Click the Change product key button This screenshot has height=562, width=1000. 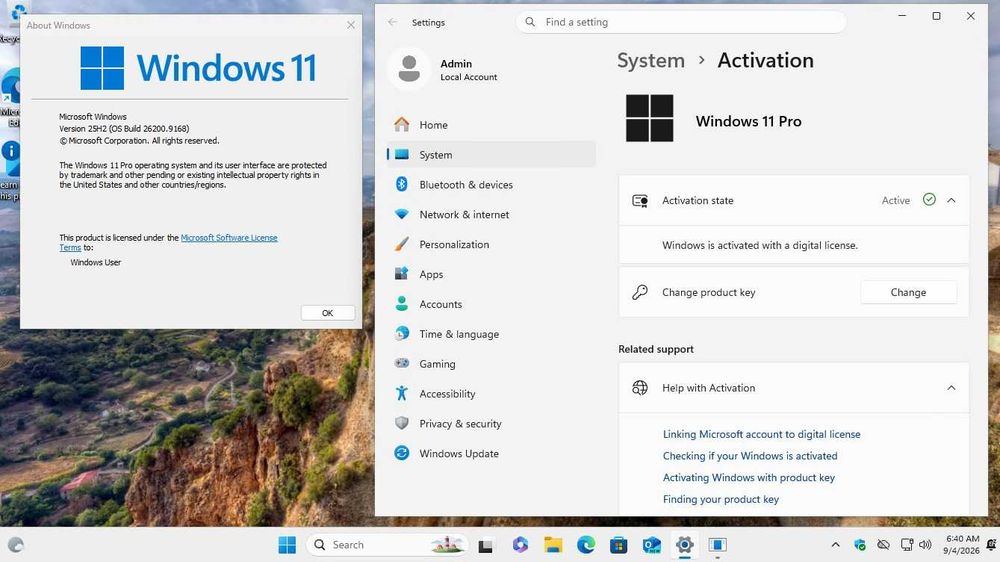pyautogui.click(x=908, y=292)
